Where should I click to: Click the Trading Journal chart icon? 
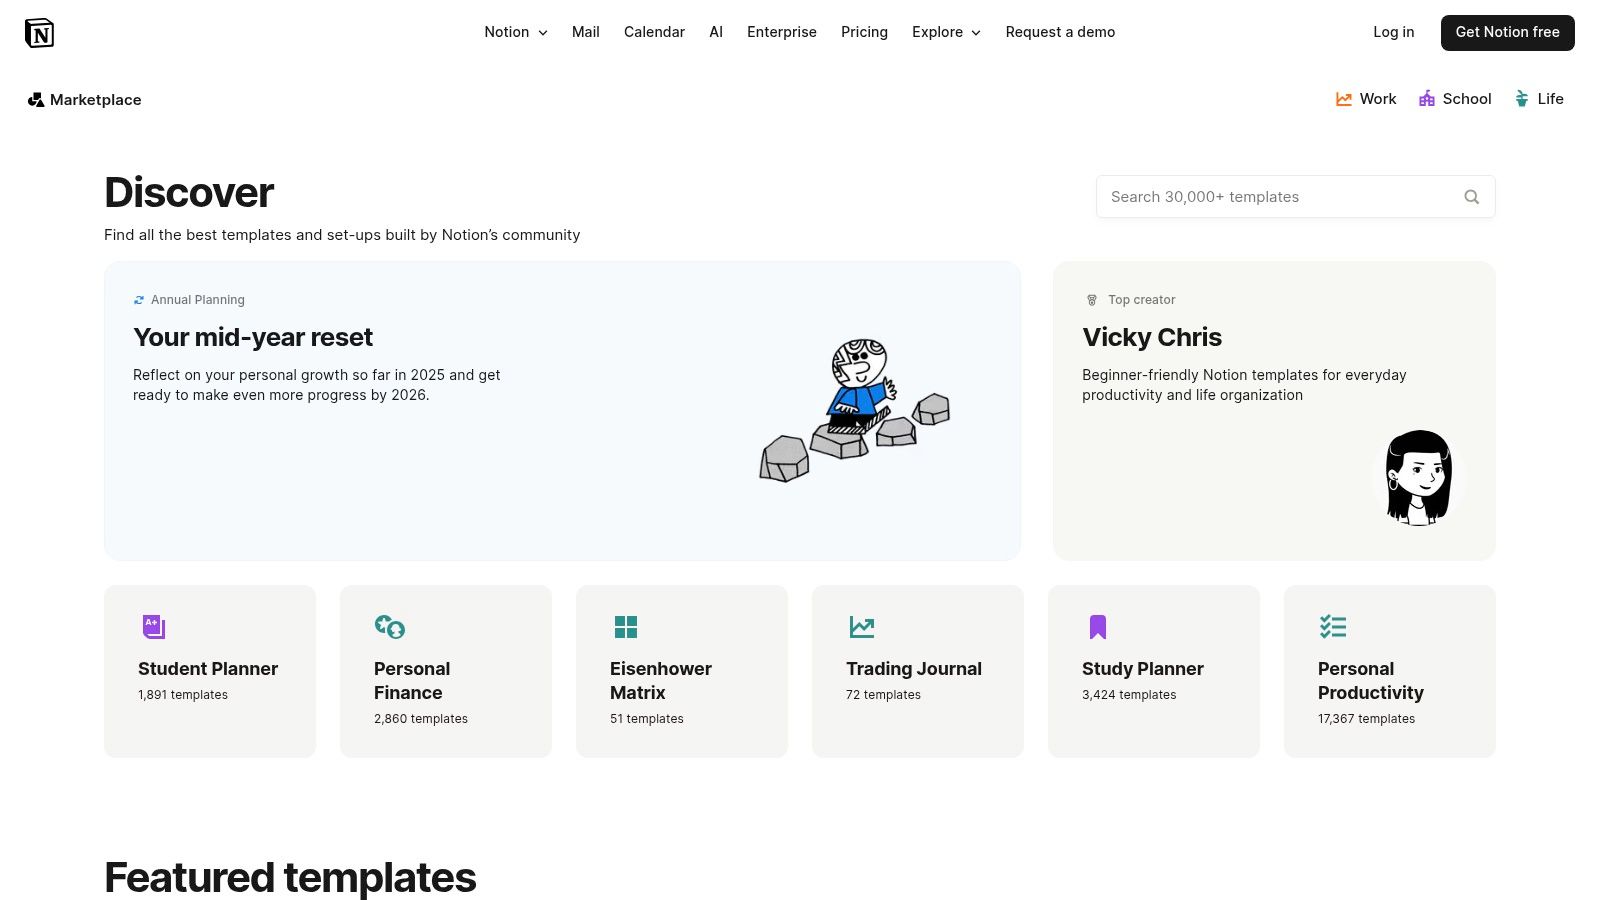[861, 627]
